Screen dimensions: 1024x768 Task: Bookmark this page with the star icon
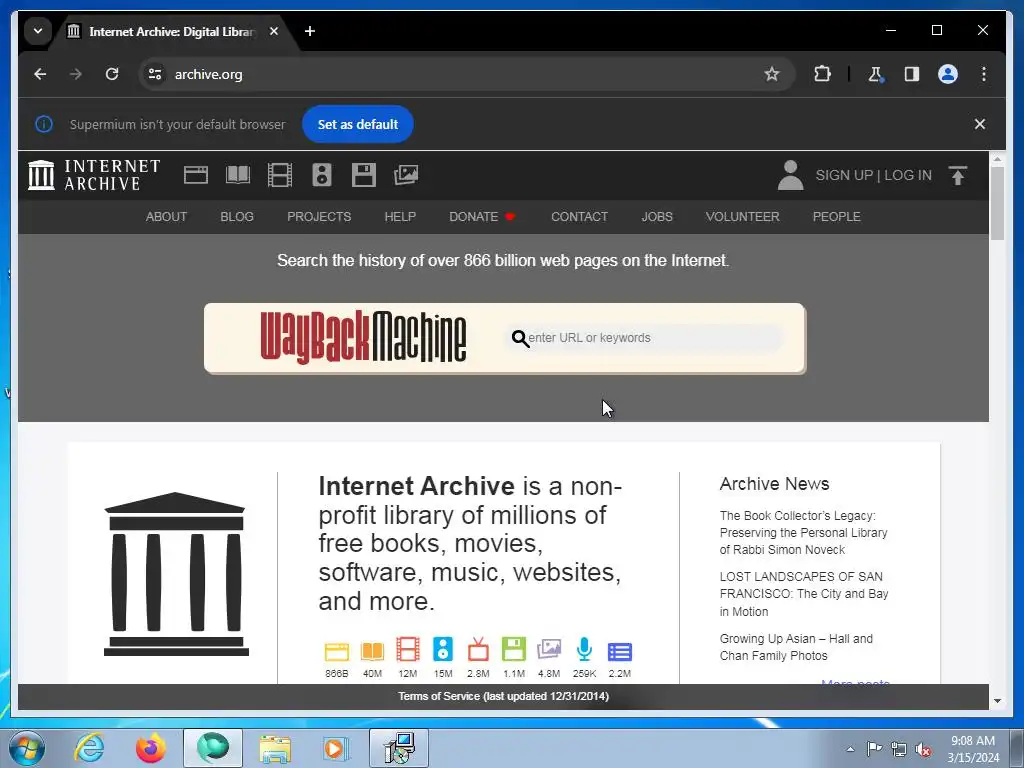(772, 74)
